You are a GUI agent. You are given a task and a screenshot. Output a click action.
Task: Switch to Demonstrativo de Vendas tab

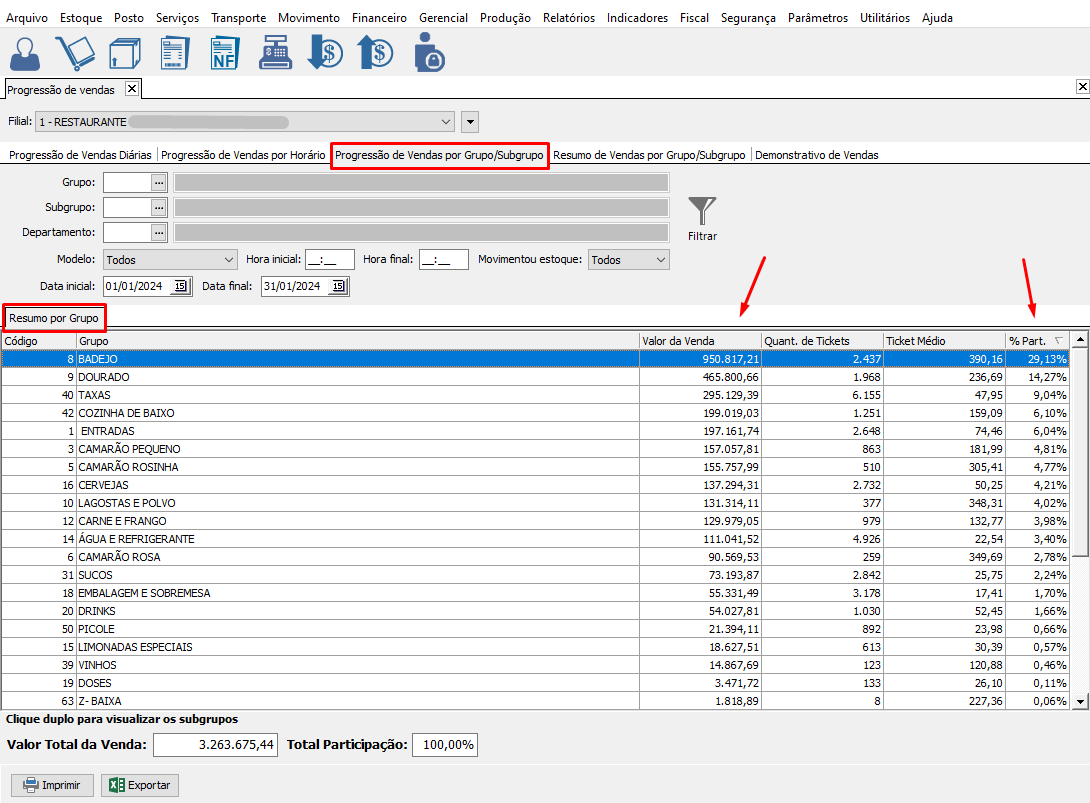click(x=816, y=155)
